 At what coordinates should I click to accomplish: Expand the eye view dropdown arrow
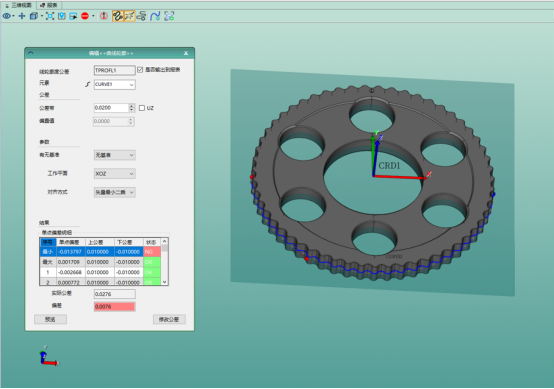pyautogui.click(x=13, y=16)
